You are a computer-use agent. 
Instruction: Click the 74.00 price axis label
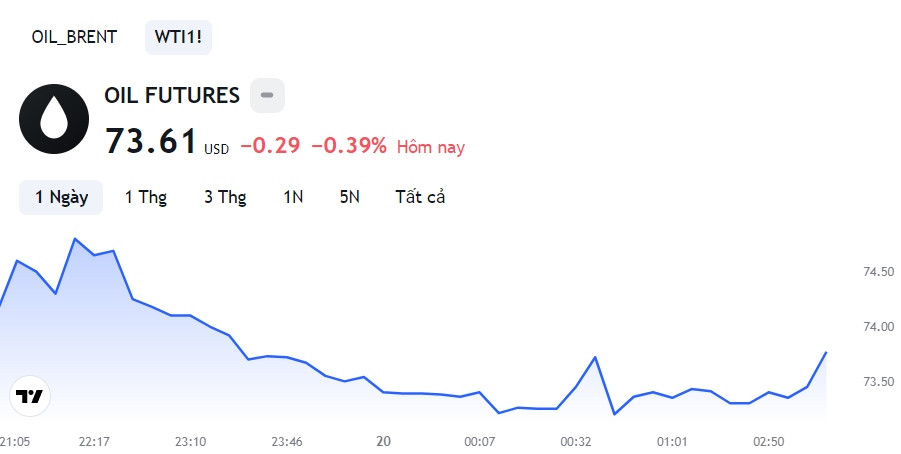click(879, 326)
